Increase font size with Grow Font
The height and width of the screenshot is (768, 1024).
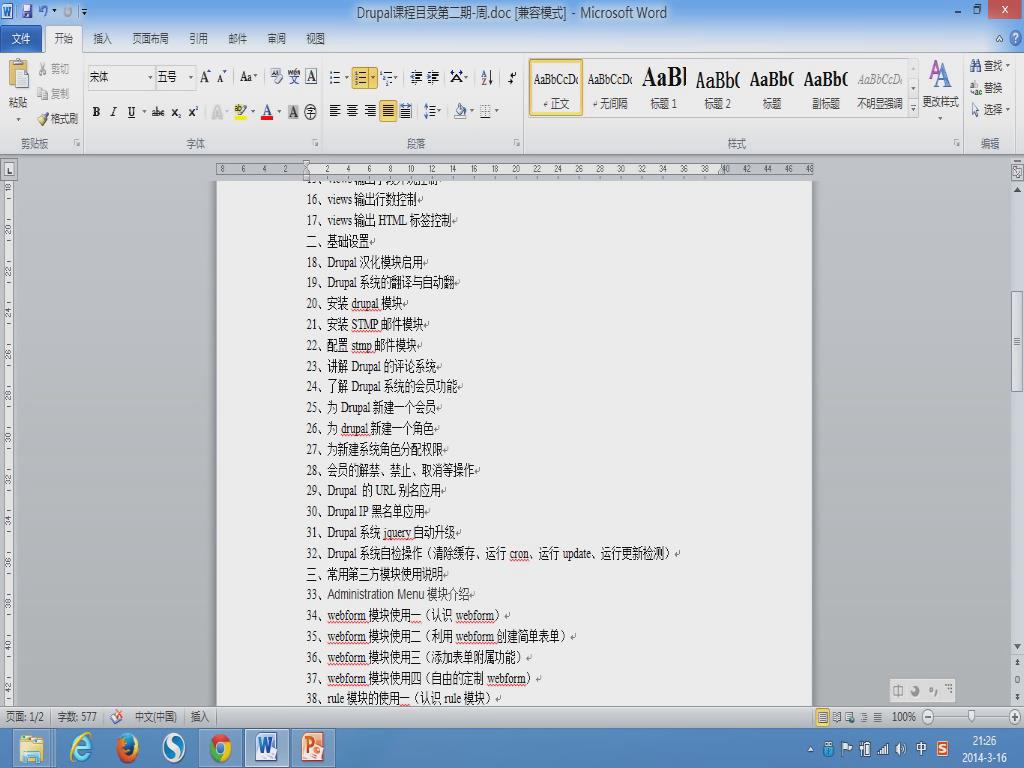coord(205,77)
